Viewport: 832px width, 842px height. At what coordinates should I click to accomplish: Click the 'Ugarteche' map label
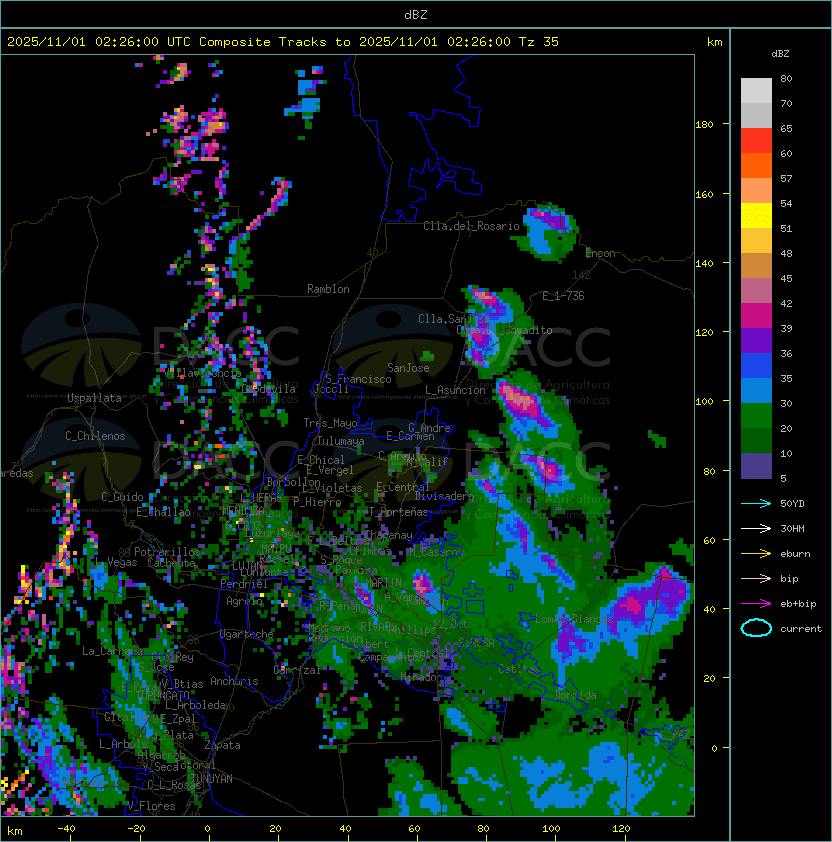click(x=247, y=634)
